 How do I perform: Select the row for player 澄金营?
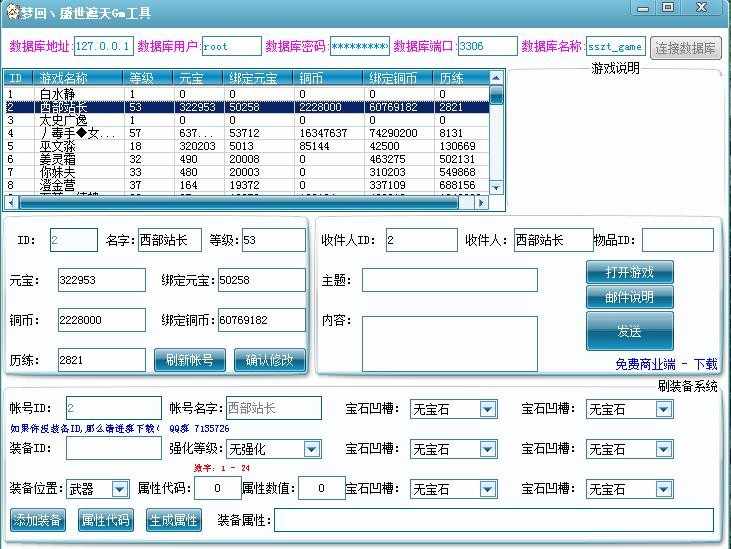point(247,185)
